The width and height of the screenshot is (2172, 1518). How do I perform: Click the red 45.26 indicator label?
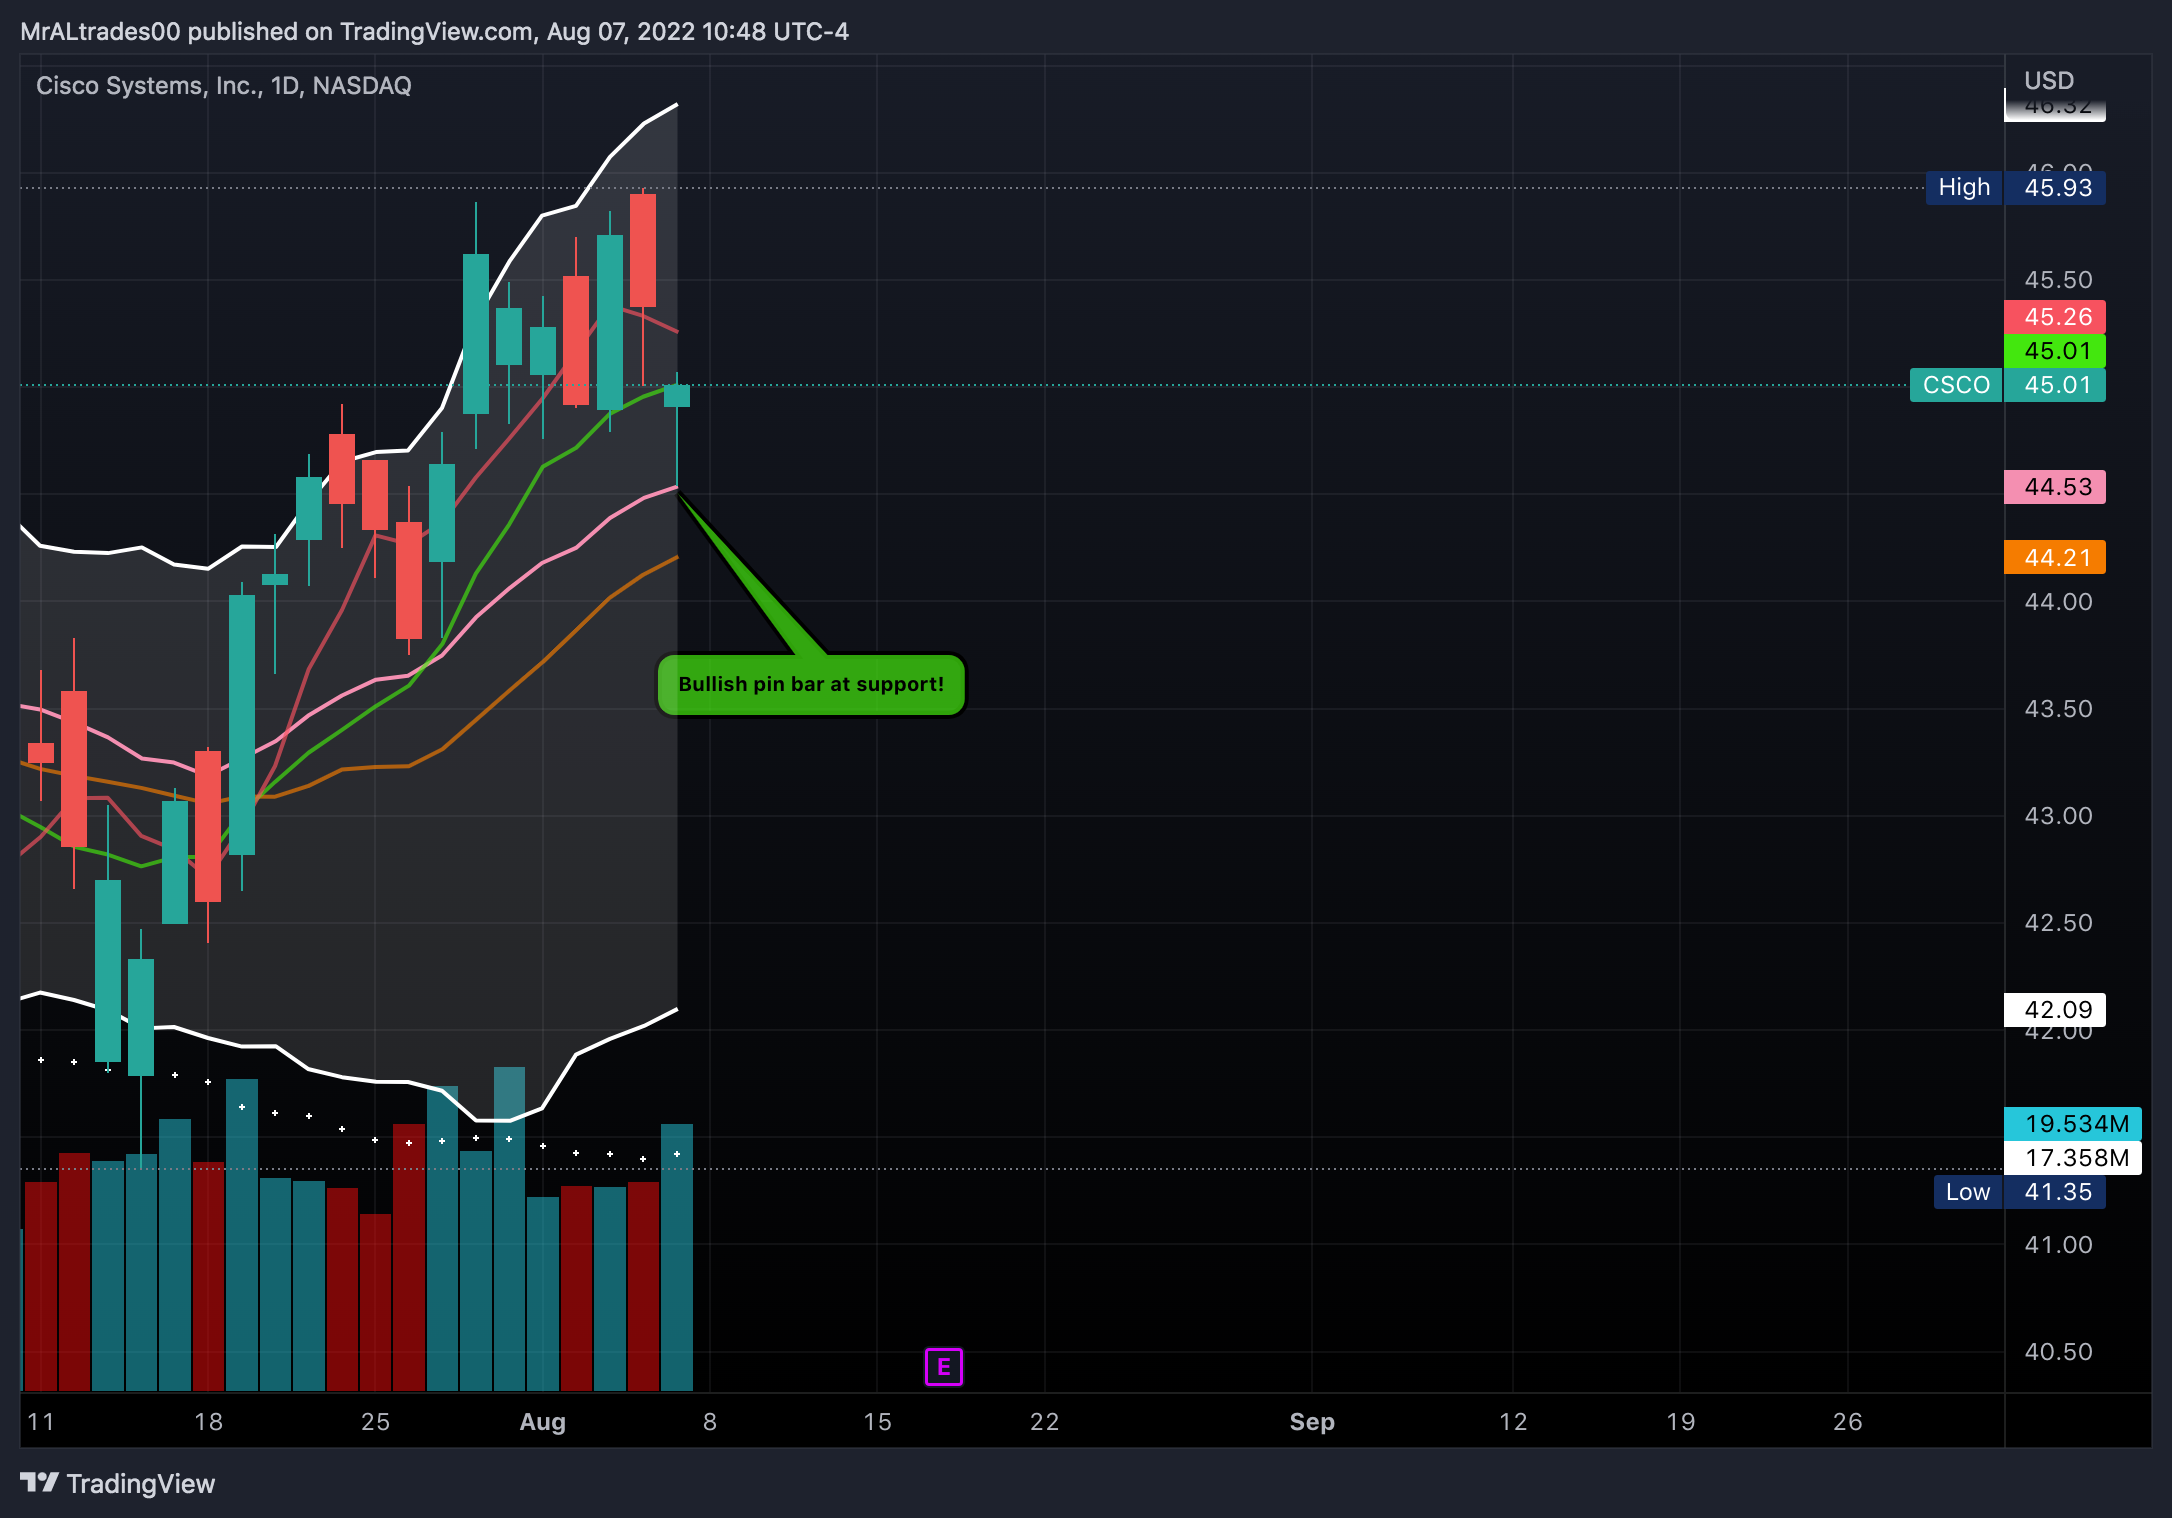coord(2055,317)
